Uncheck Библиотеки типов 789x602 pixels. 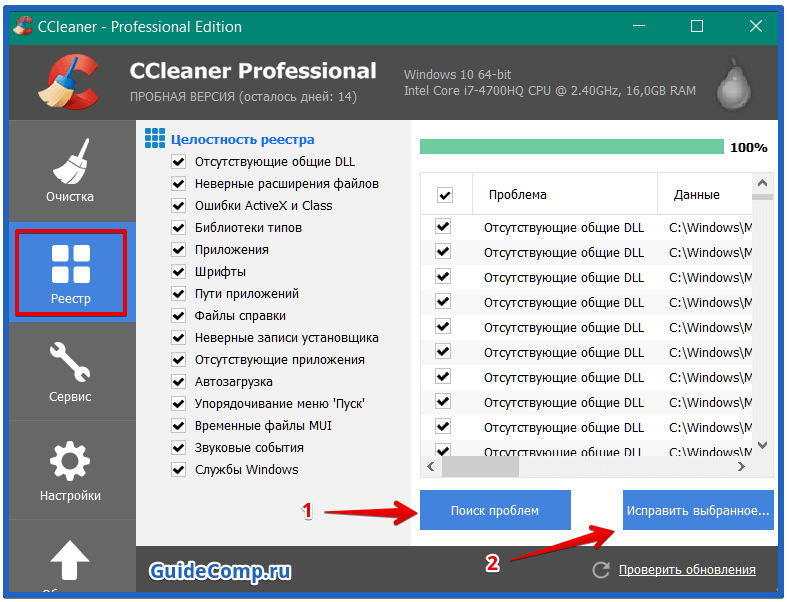[178, 228]
